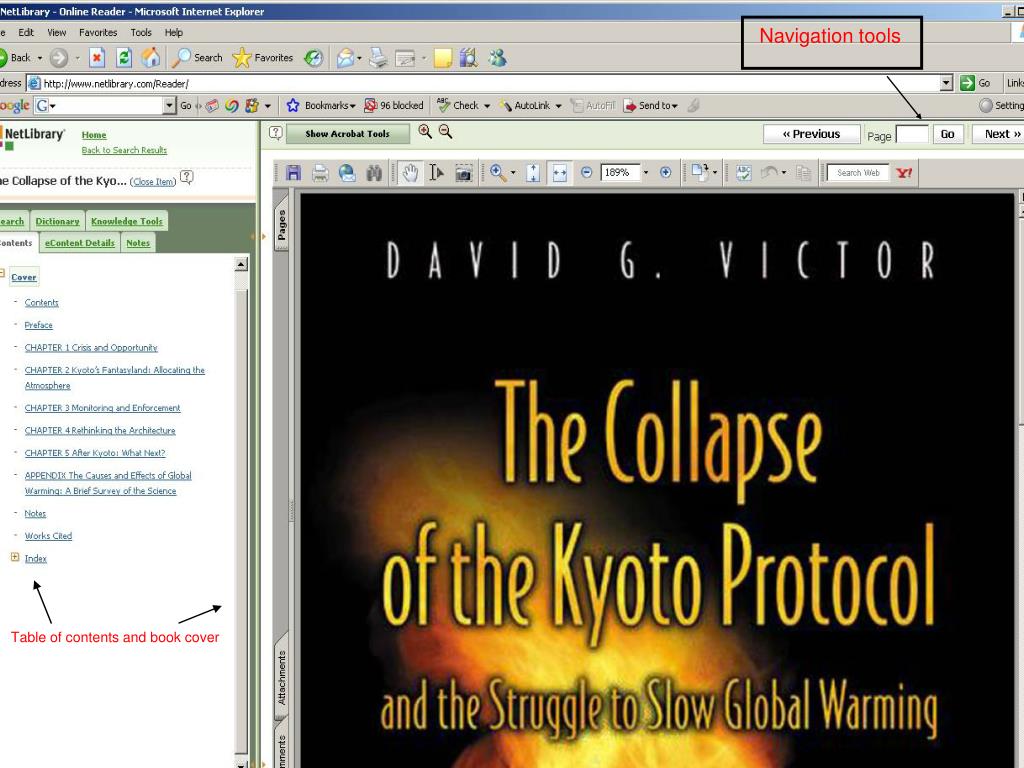
Task: Open the Favorites menu
Action: 98,32
